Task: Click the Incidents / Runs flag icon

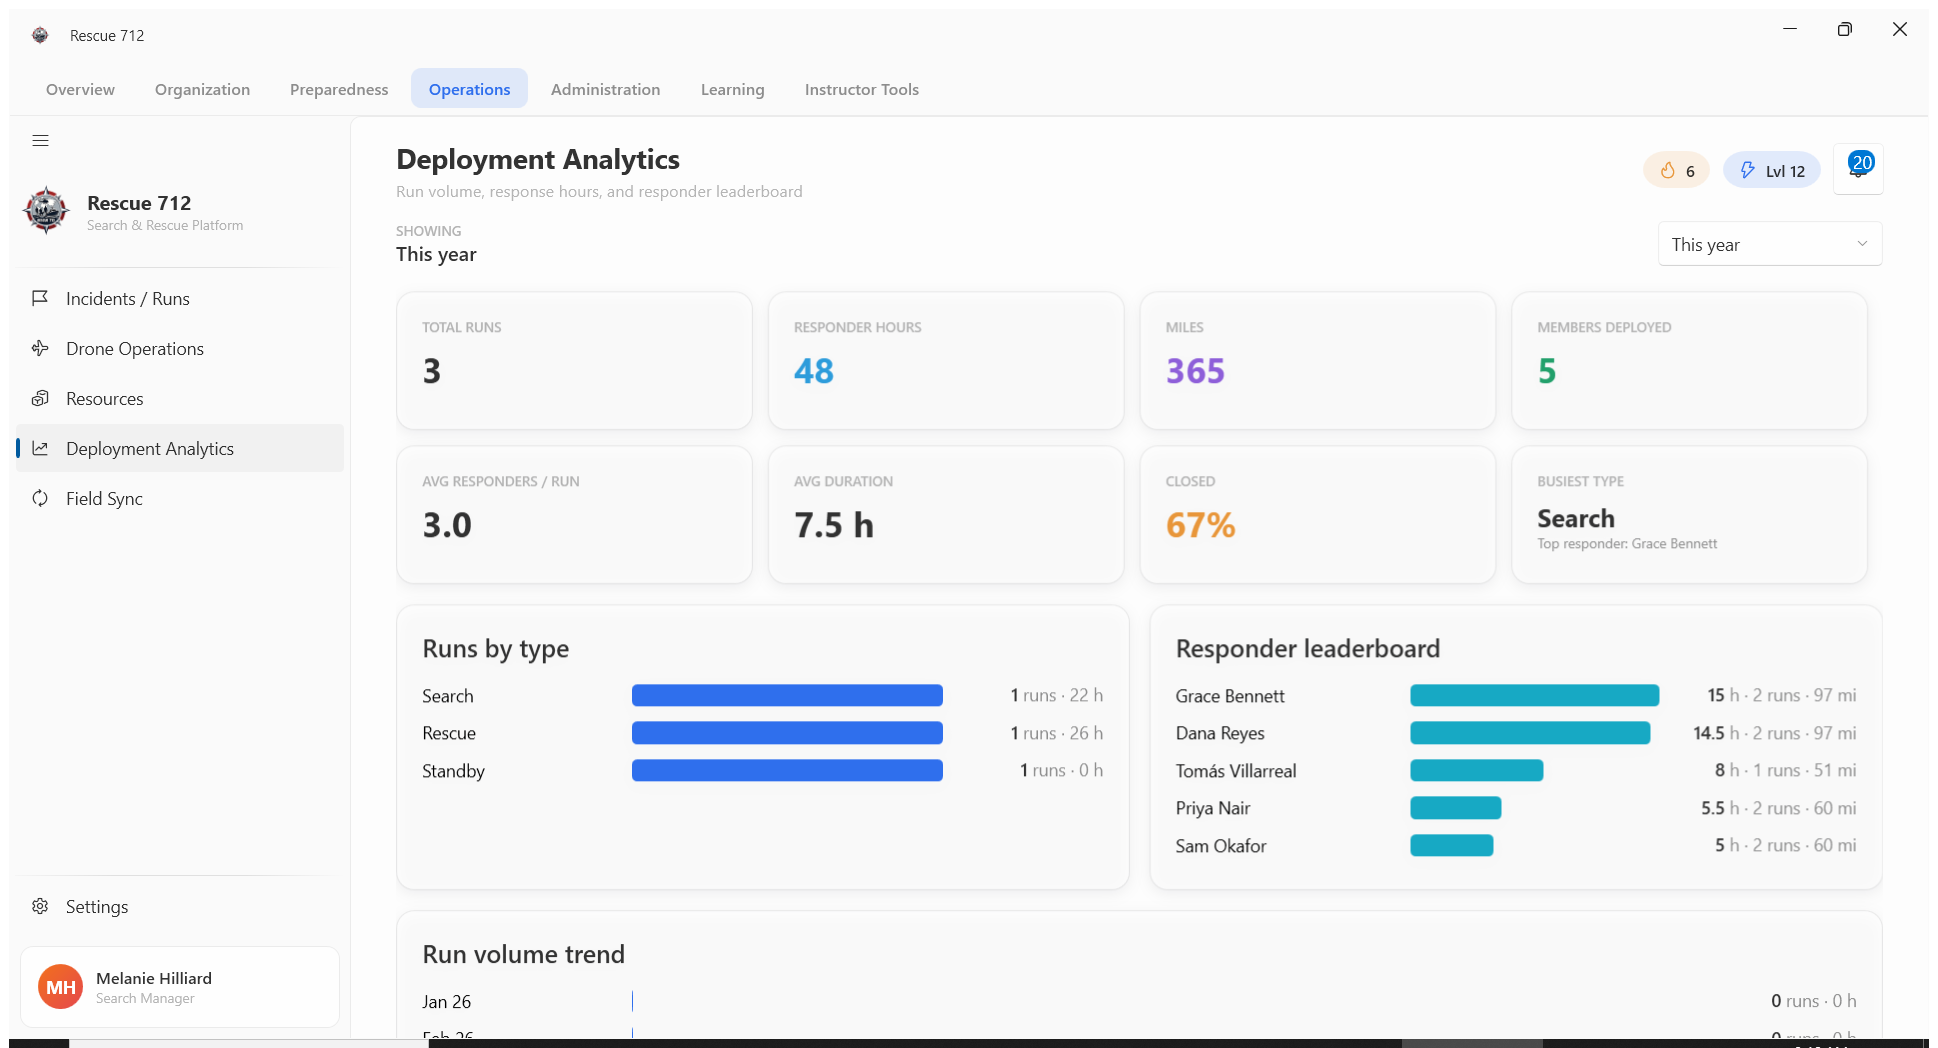Action: pyautogui.click(x=40, y=298)
